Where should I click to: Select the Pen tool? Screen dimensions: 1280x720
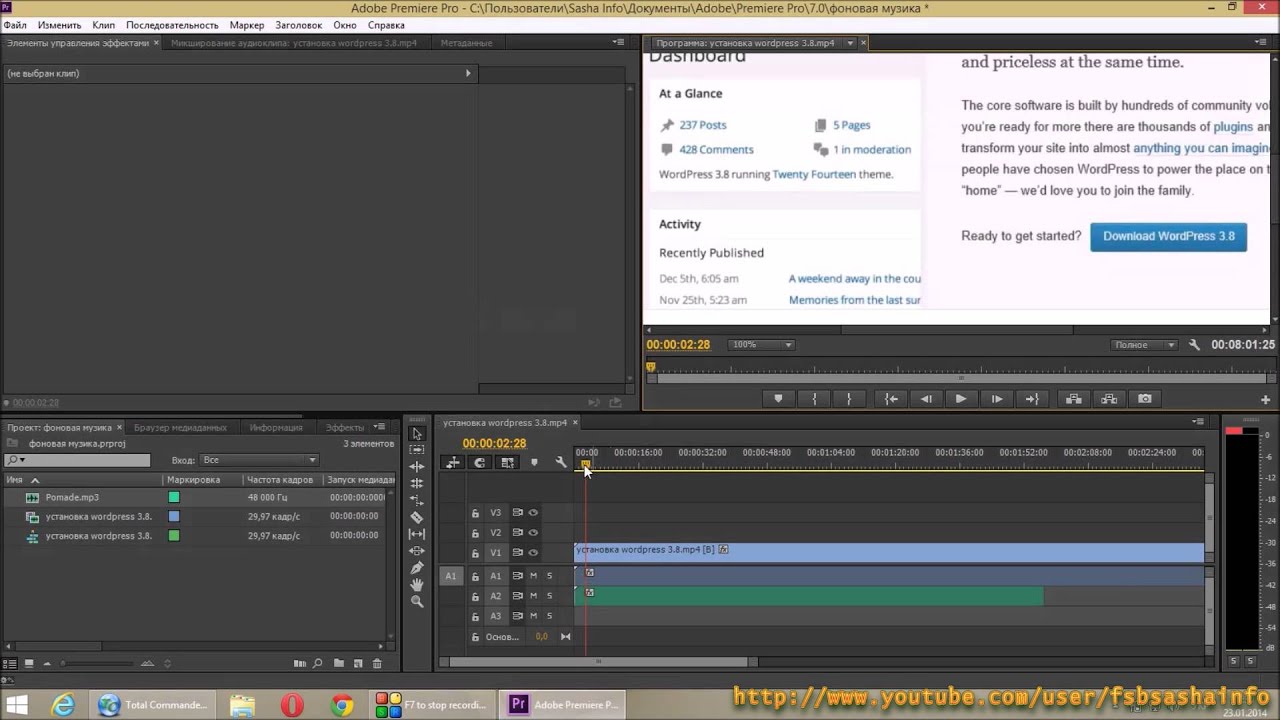(x=417, y=568)
